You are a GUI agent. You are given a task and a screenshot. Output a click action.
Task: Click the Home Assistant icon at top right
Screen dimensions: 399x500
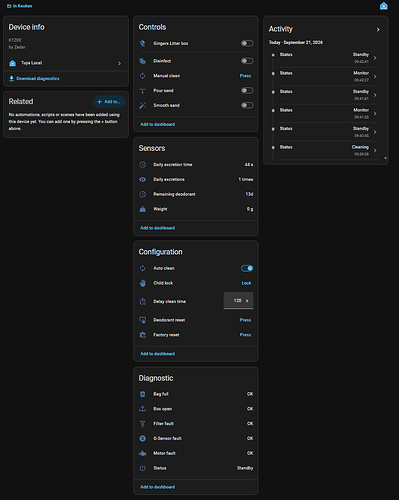[384, 6]
